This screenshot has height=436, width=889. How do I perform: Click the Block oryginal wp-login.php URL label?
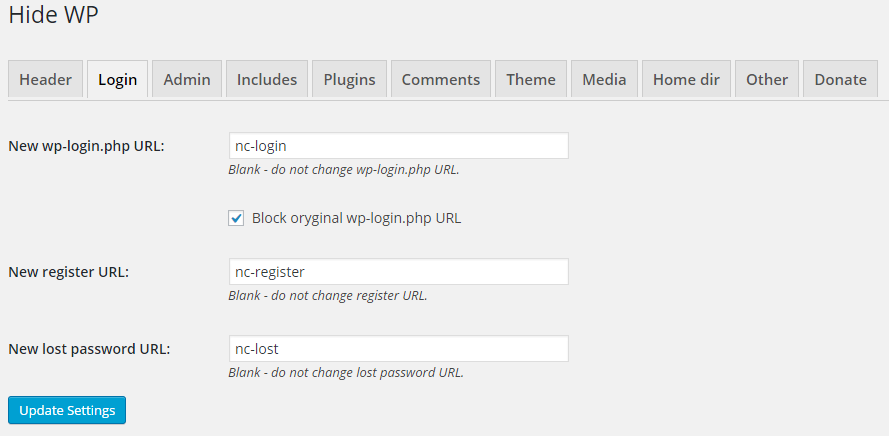[356, 218]
